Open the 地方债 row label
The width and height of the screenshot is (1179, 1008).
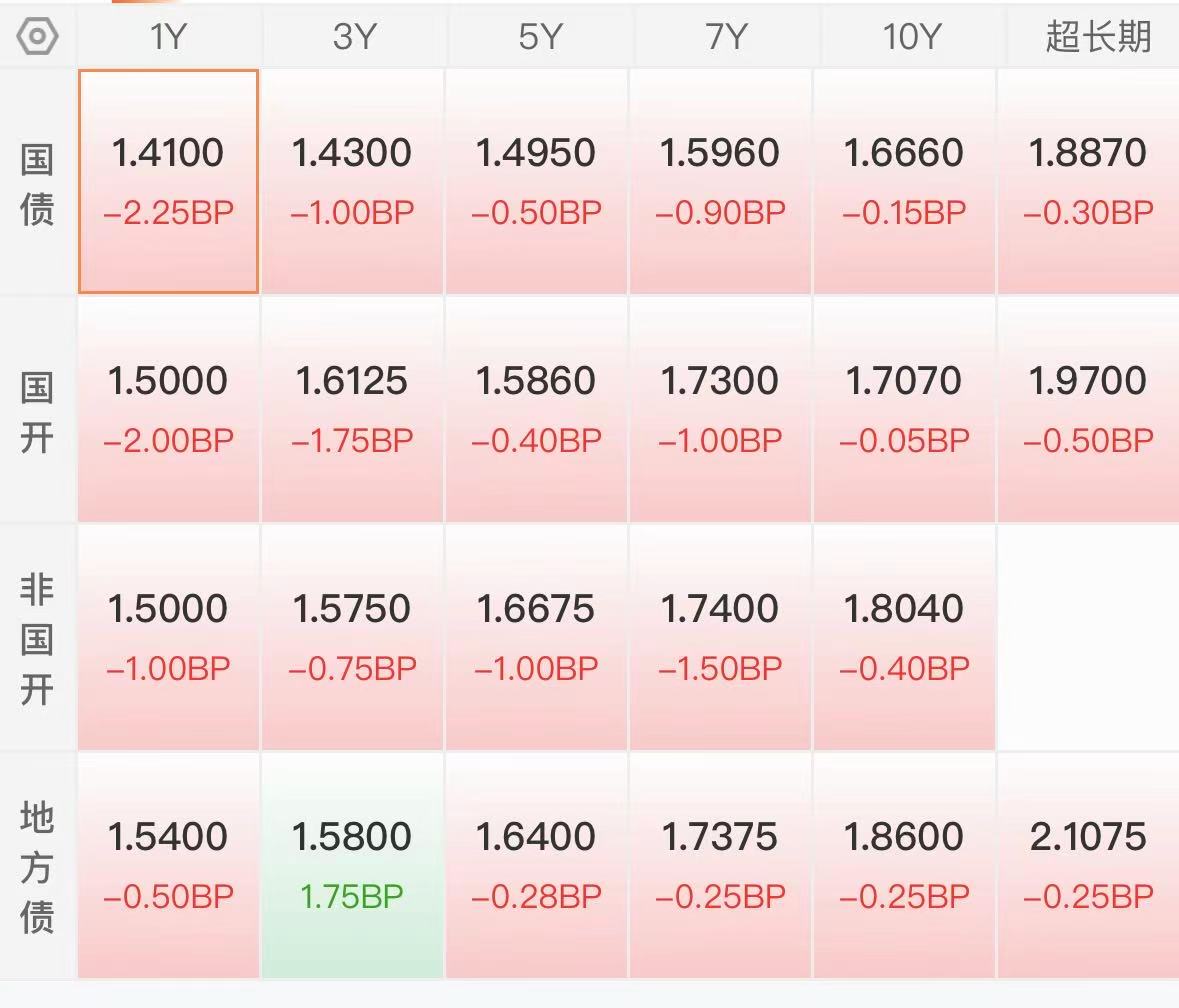(x=37, y=867)
